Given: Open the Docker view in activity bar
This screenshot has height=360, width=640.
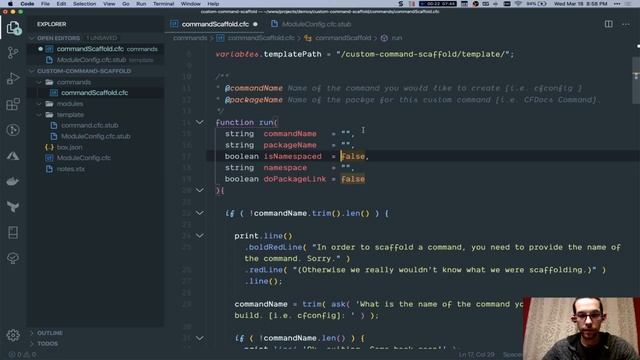Looking at the screenshot, I should coord(13,182).
